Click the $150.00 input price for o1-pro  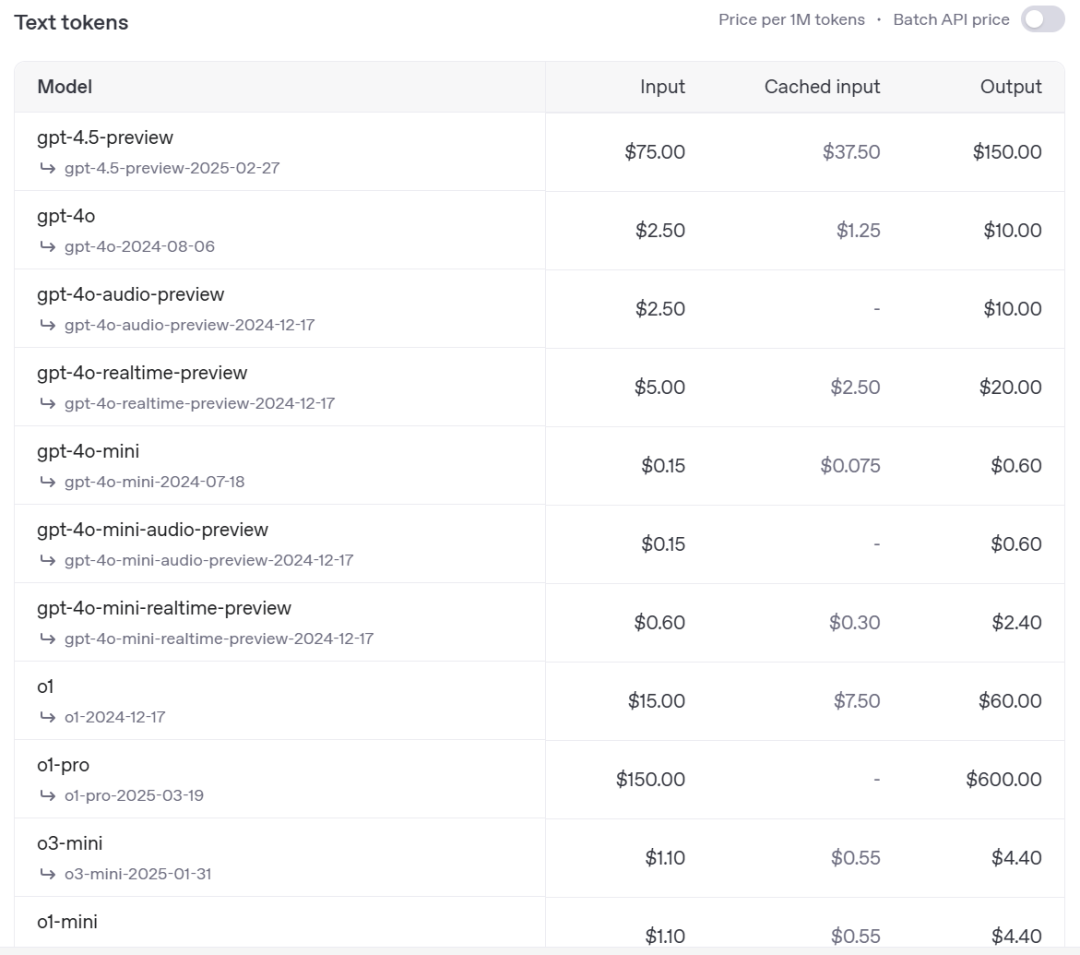click(650, 779)
